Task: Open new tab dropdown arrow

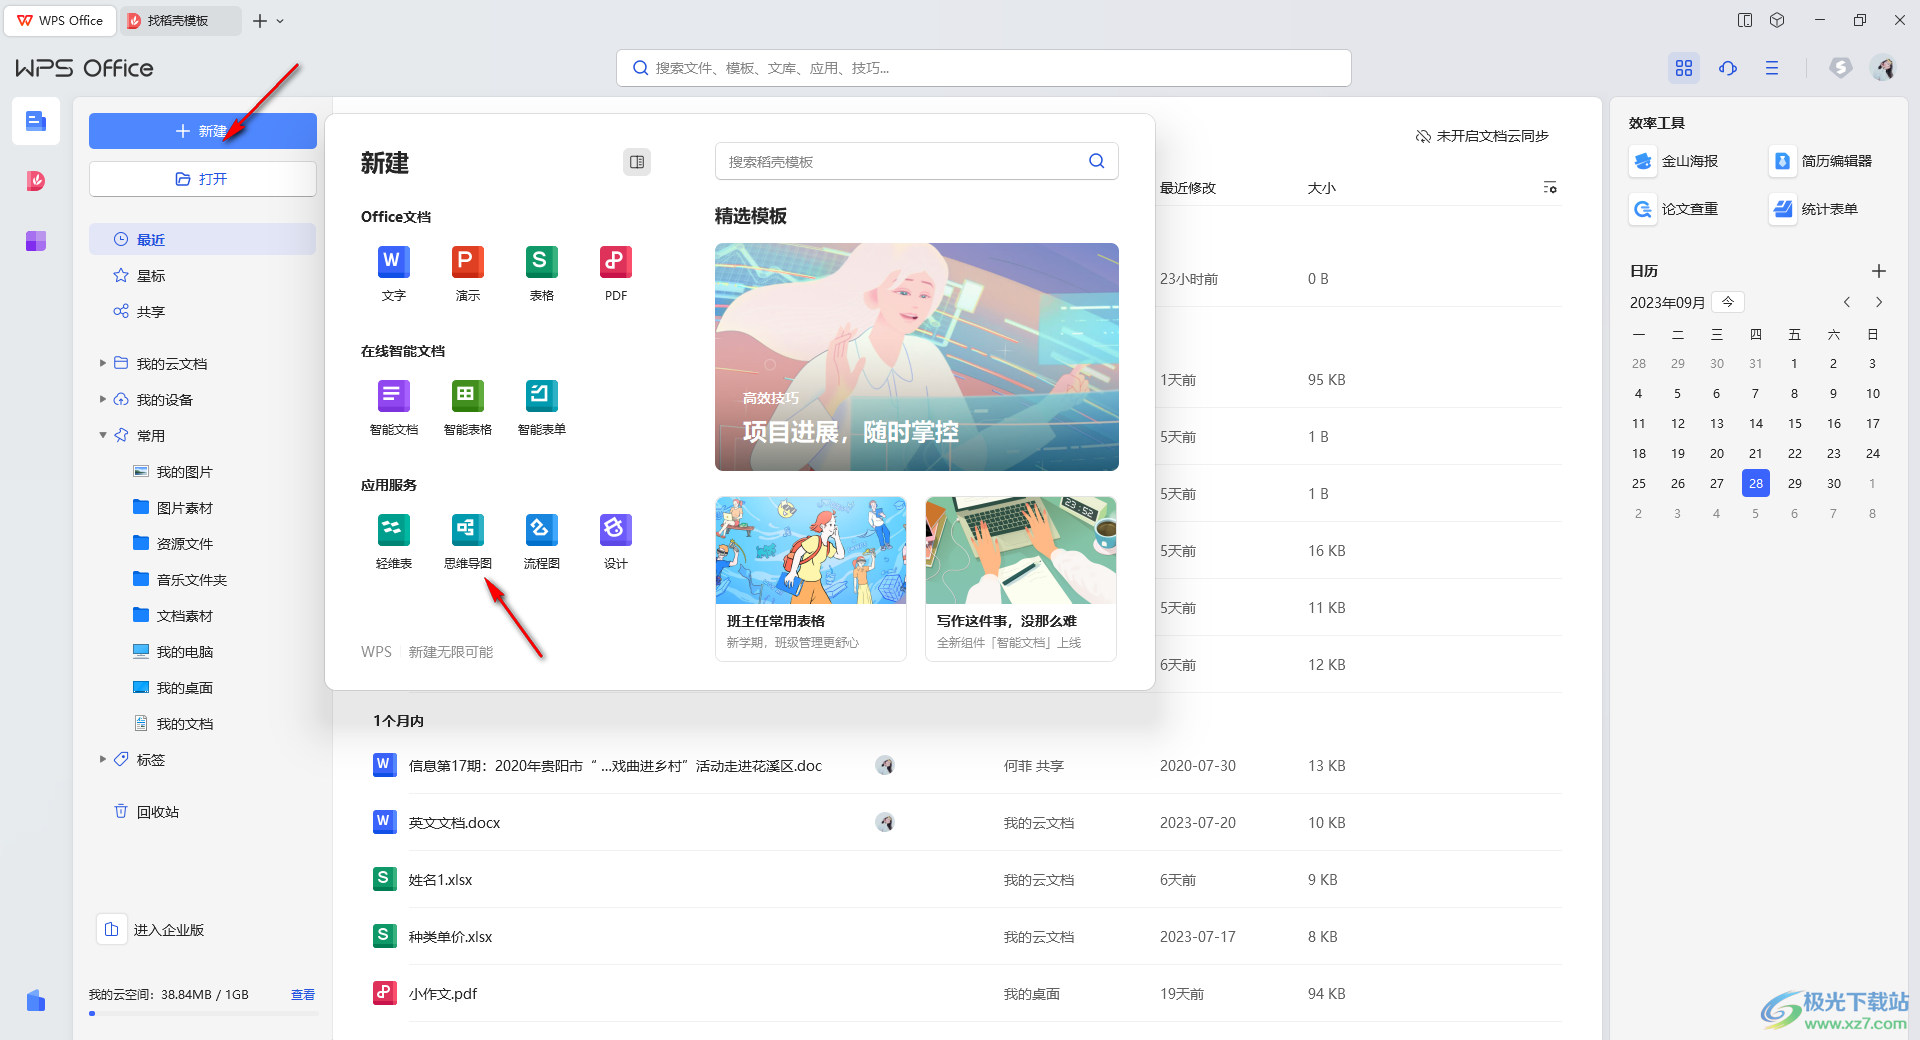Action: [x=280, y=20]
